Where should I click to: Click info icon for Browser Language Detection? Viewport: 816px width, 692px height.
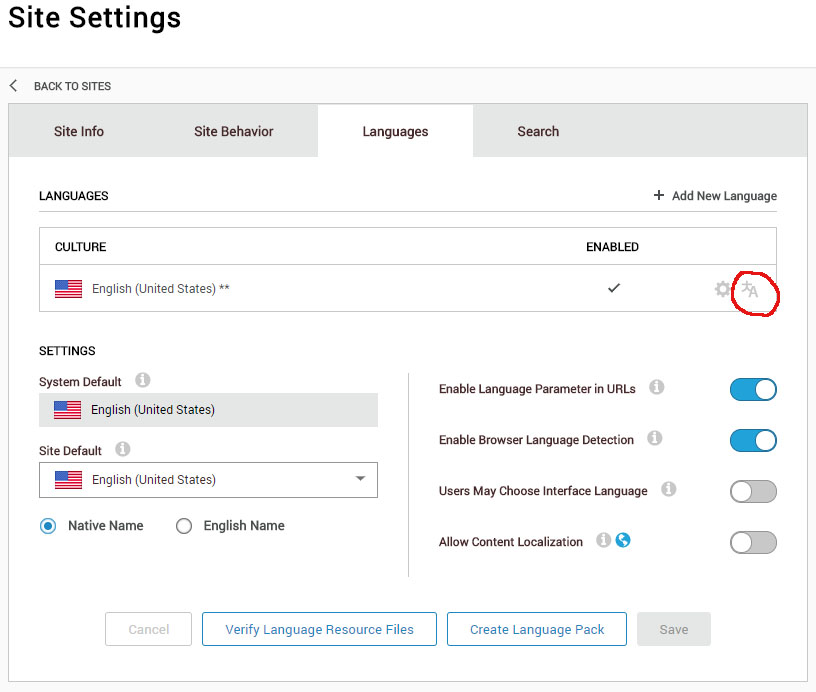[x=655, y=438]
